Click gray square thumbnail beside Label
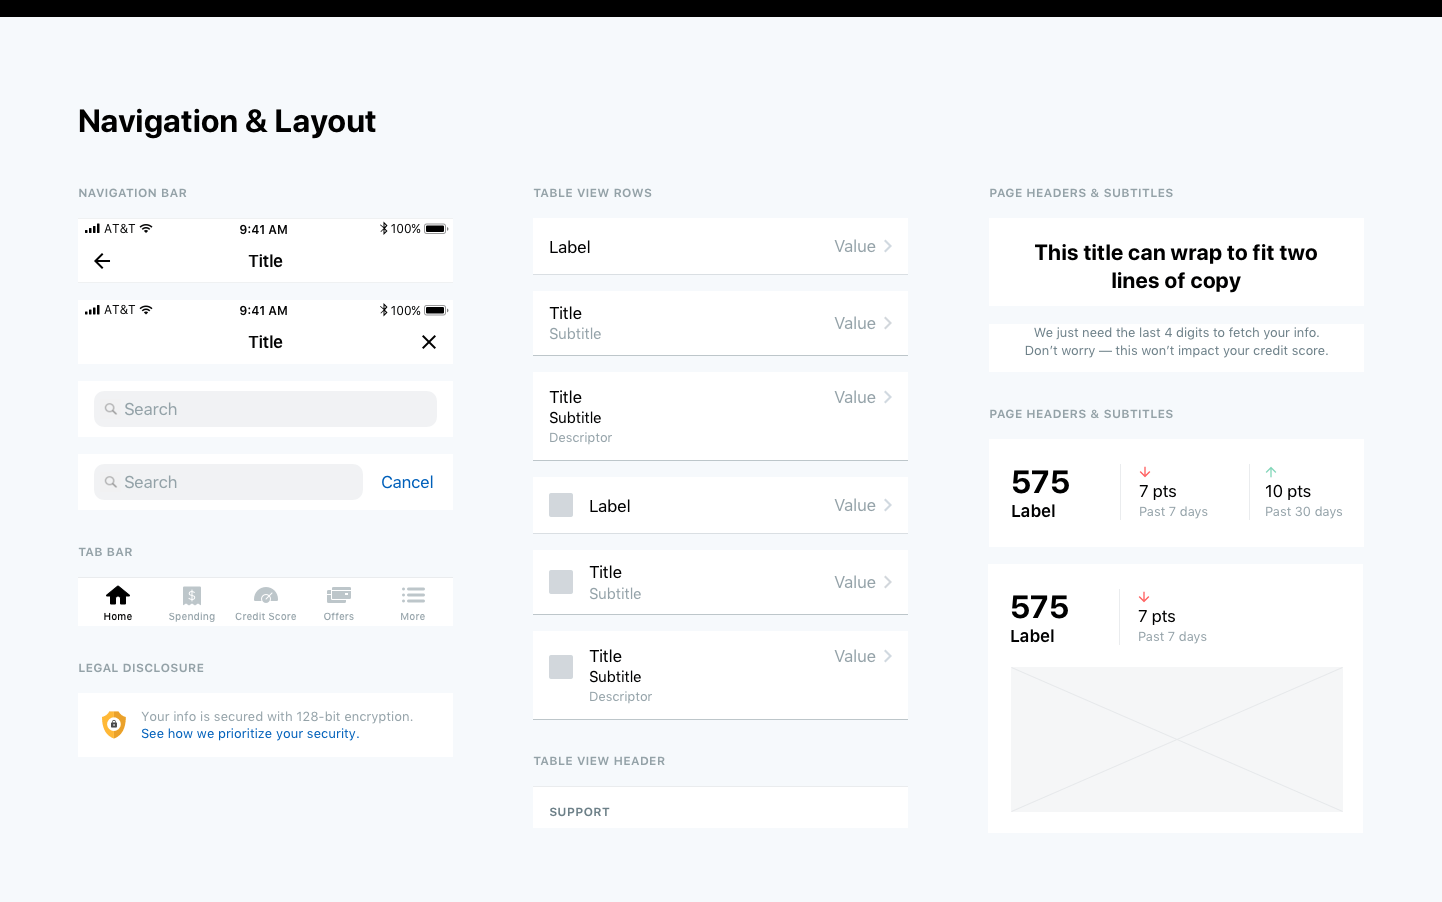The width and height of the screenshot is (1442, 902). coord(561,505)
